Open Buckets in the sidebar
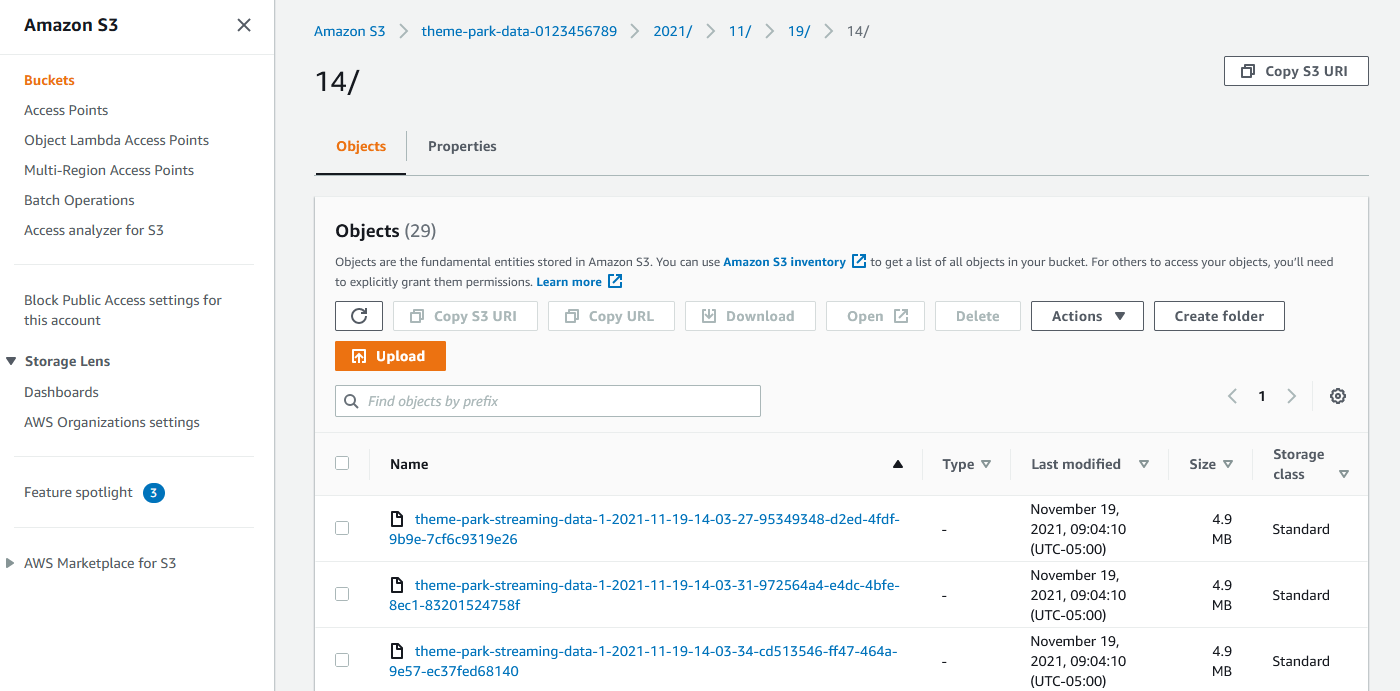The image size is (1400, 691). (x=49, y=80)
